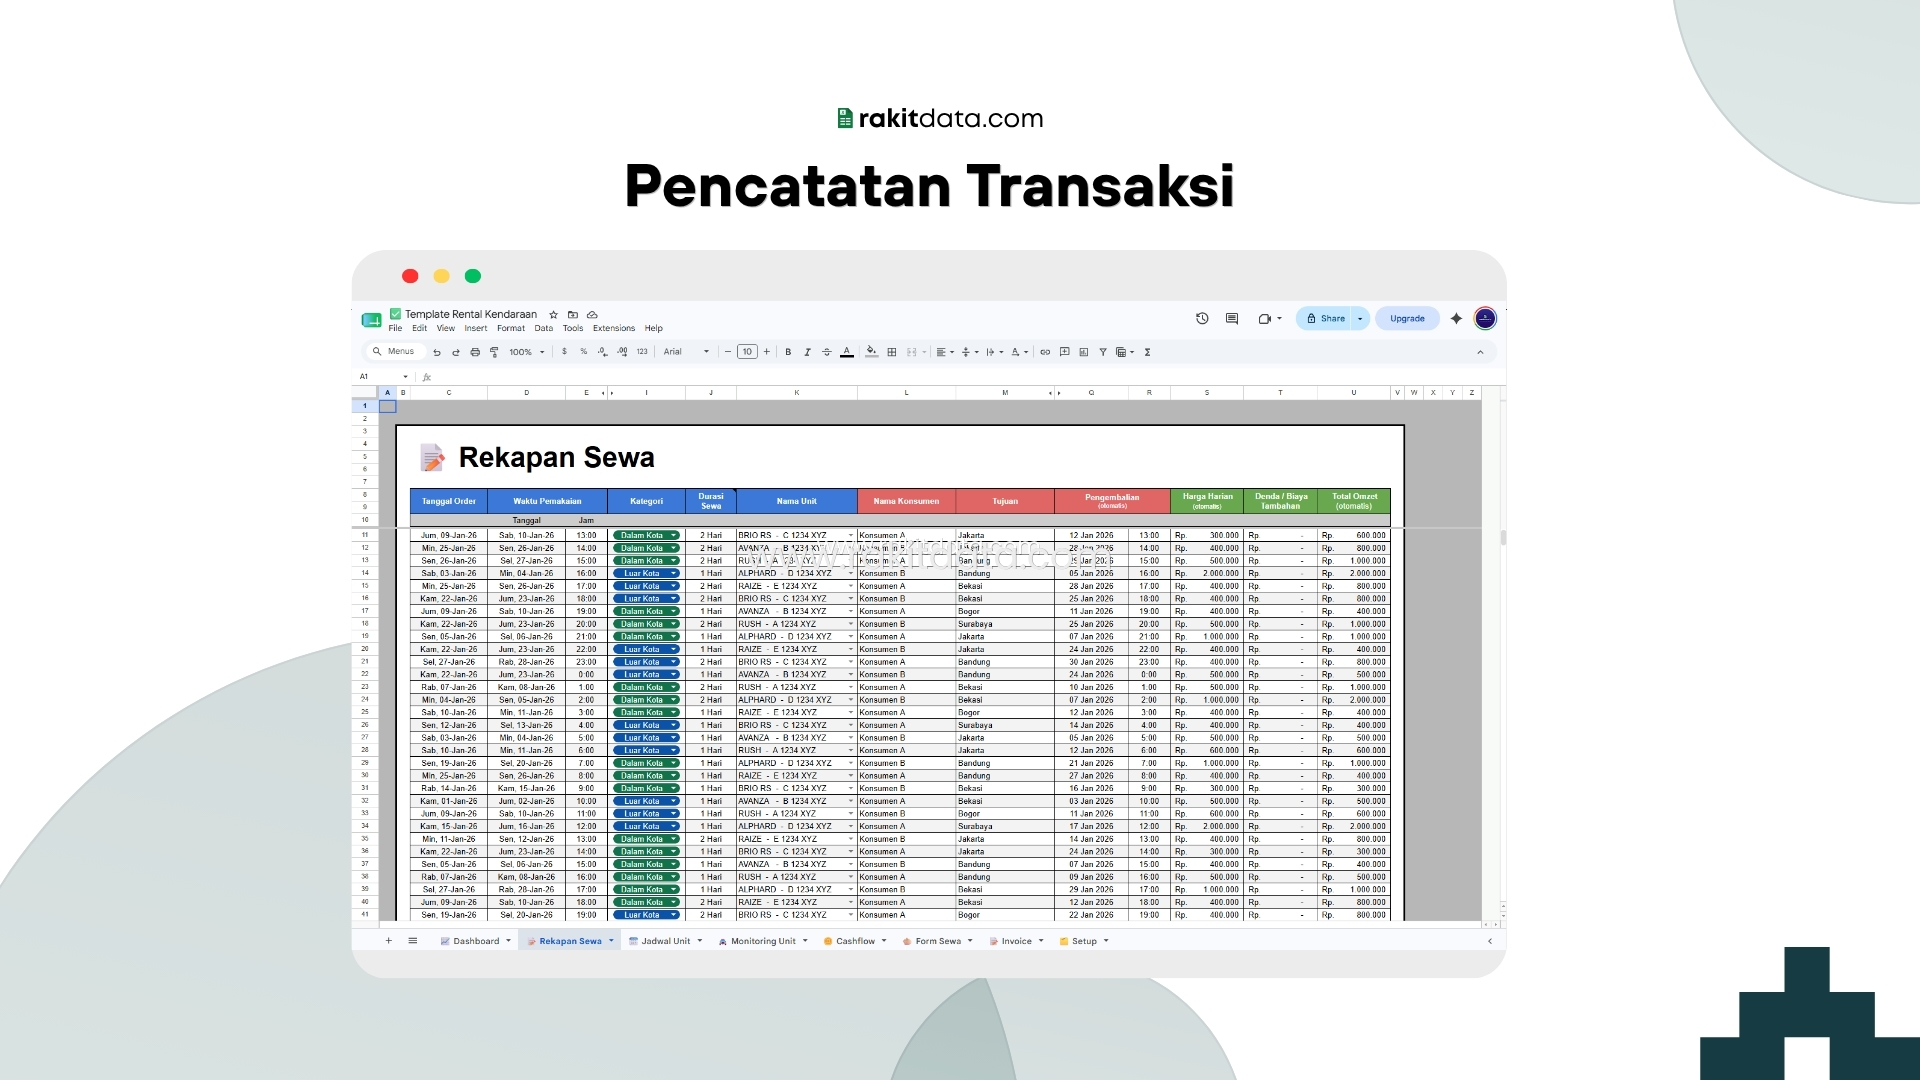
Task: Redo the last action
Action: click(x=456, y=352)
